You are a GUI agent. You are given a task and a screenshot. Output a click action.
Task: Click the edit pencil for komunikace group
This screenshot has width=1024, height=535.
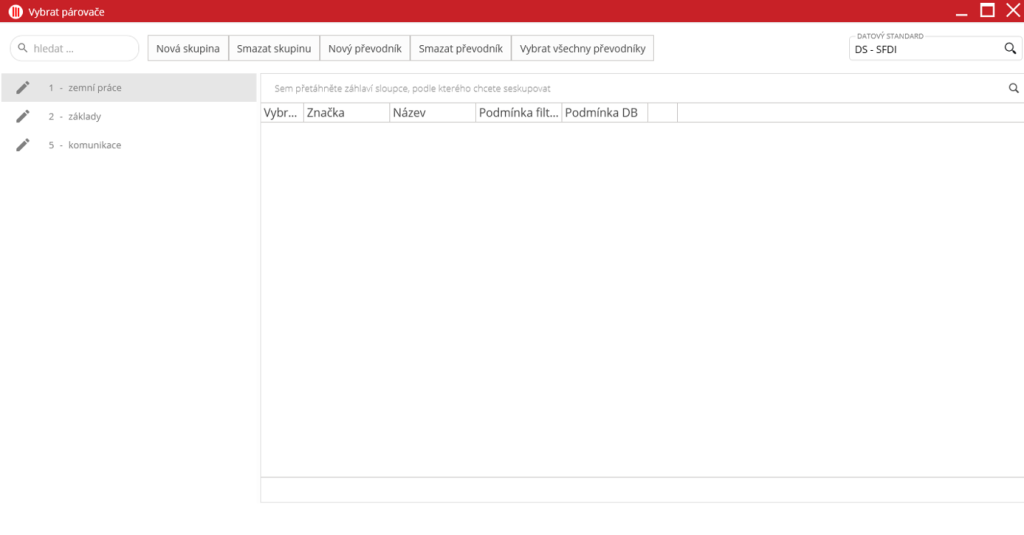click(23, 145)
